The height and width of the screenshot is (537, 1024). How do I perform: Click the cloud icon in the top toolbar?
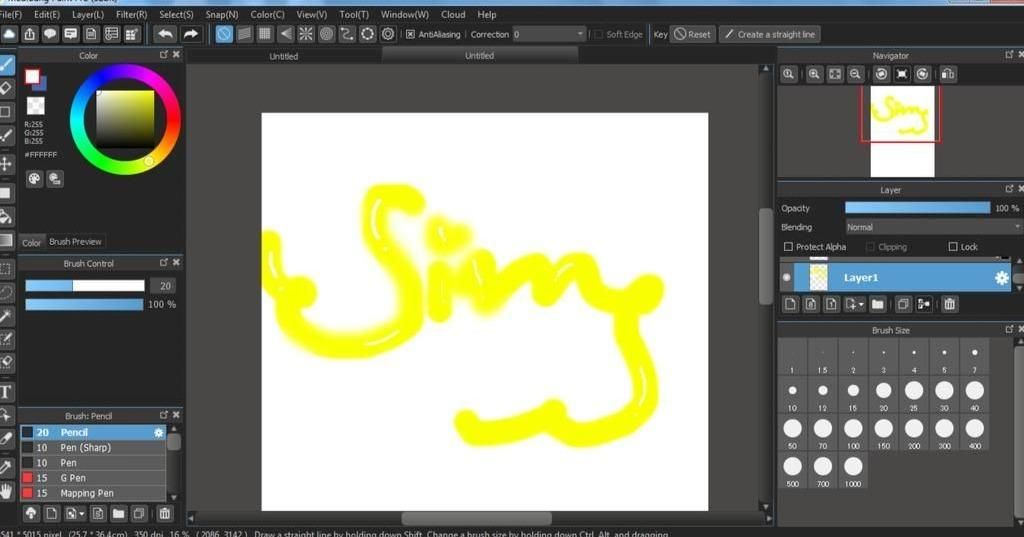(9, 34)
